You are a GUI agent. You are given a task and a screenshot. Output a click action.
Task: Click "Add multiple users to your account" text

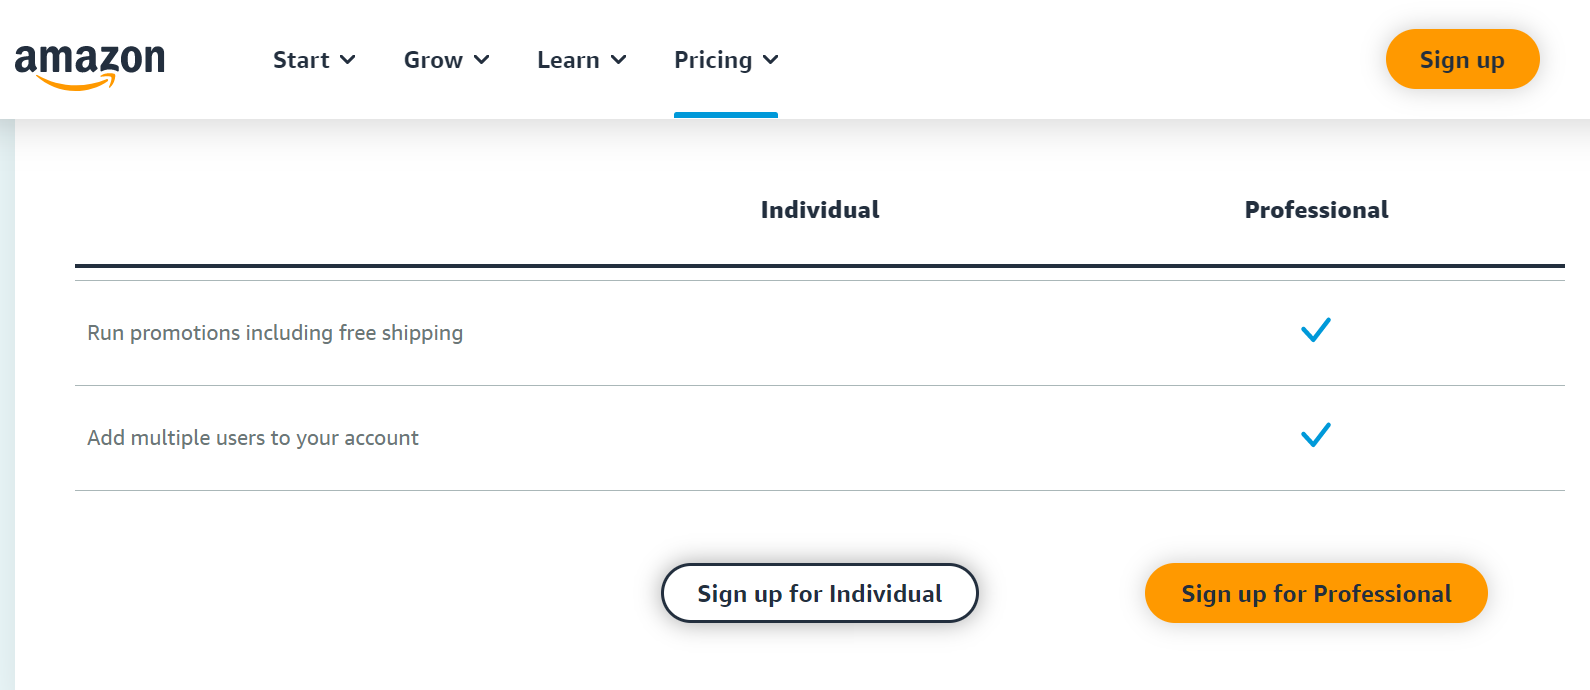[x=253, y=438]
